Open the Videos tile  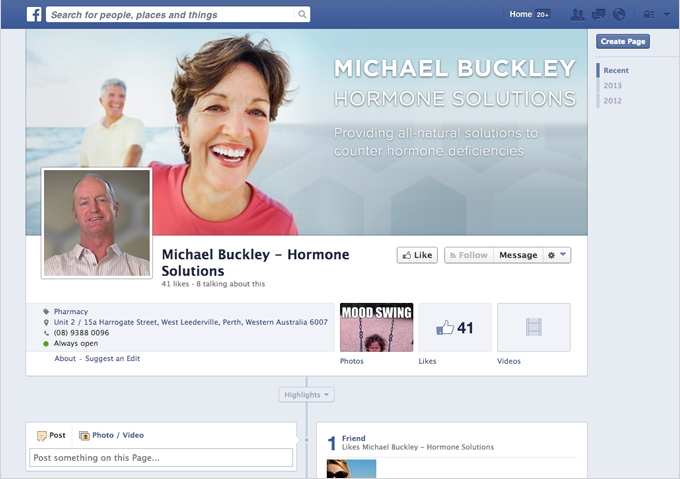(534, 327)
